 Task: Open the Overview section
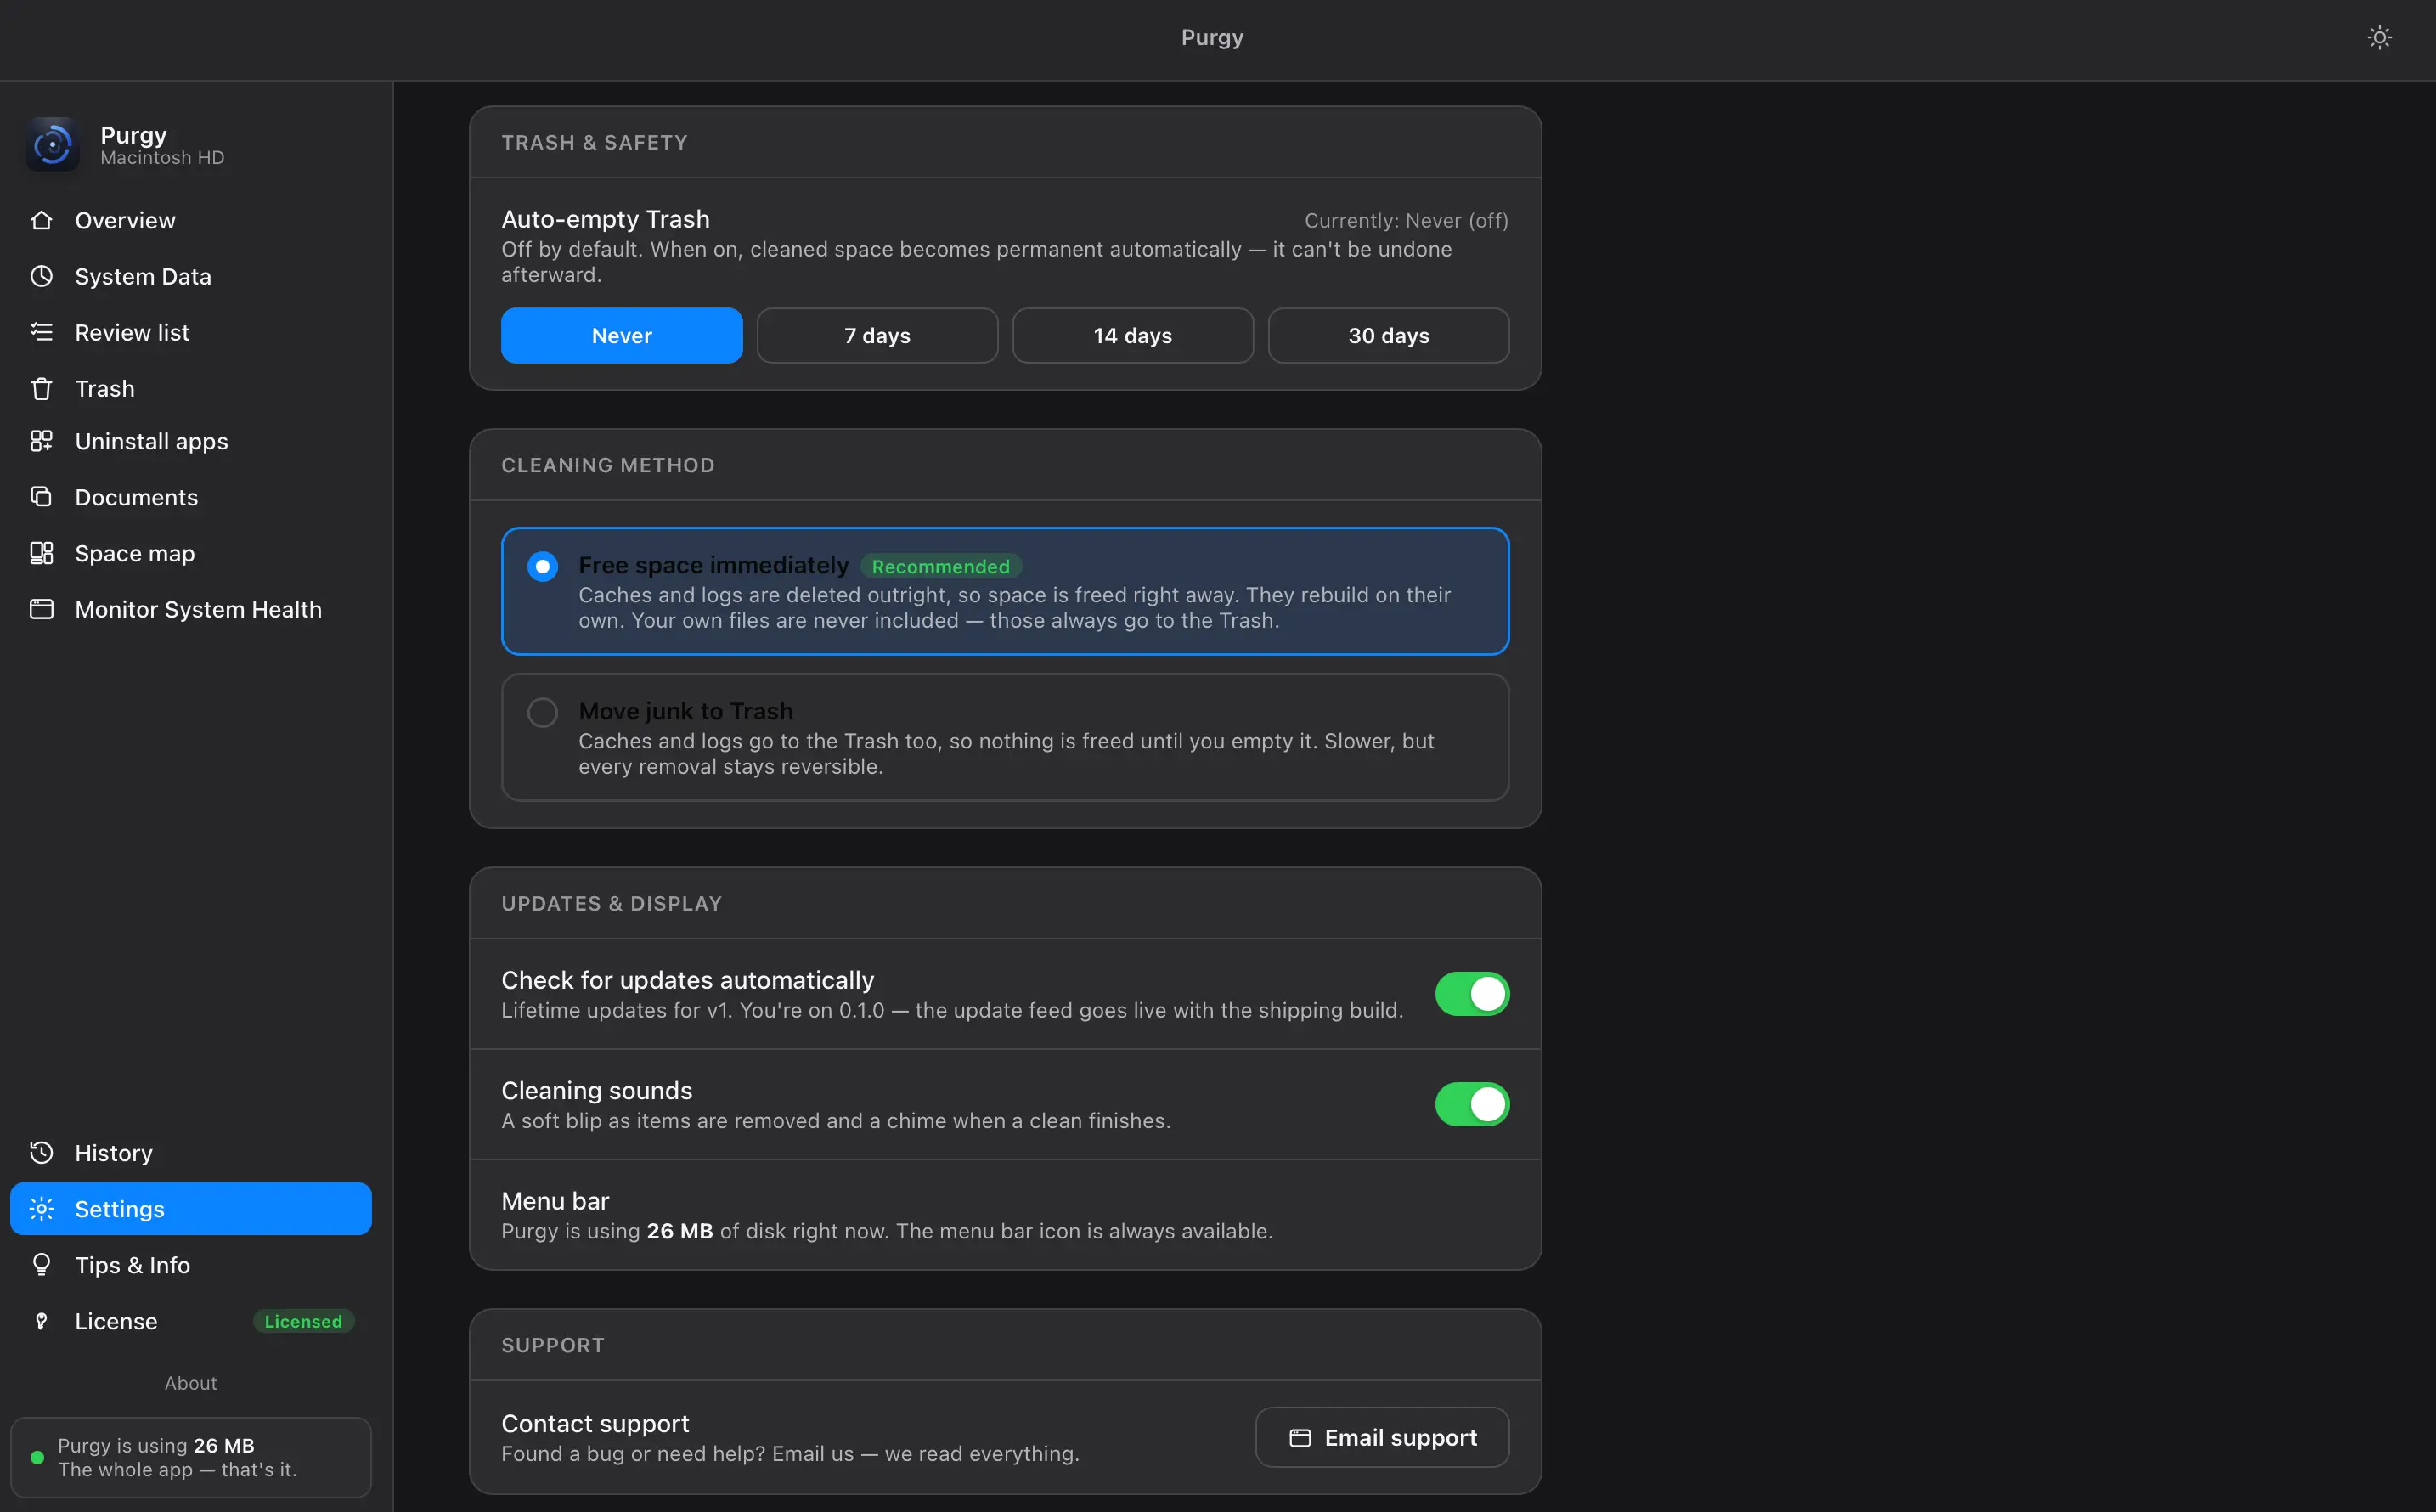191,220
